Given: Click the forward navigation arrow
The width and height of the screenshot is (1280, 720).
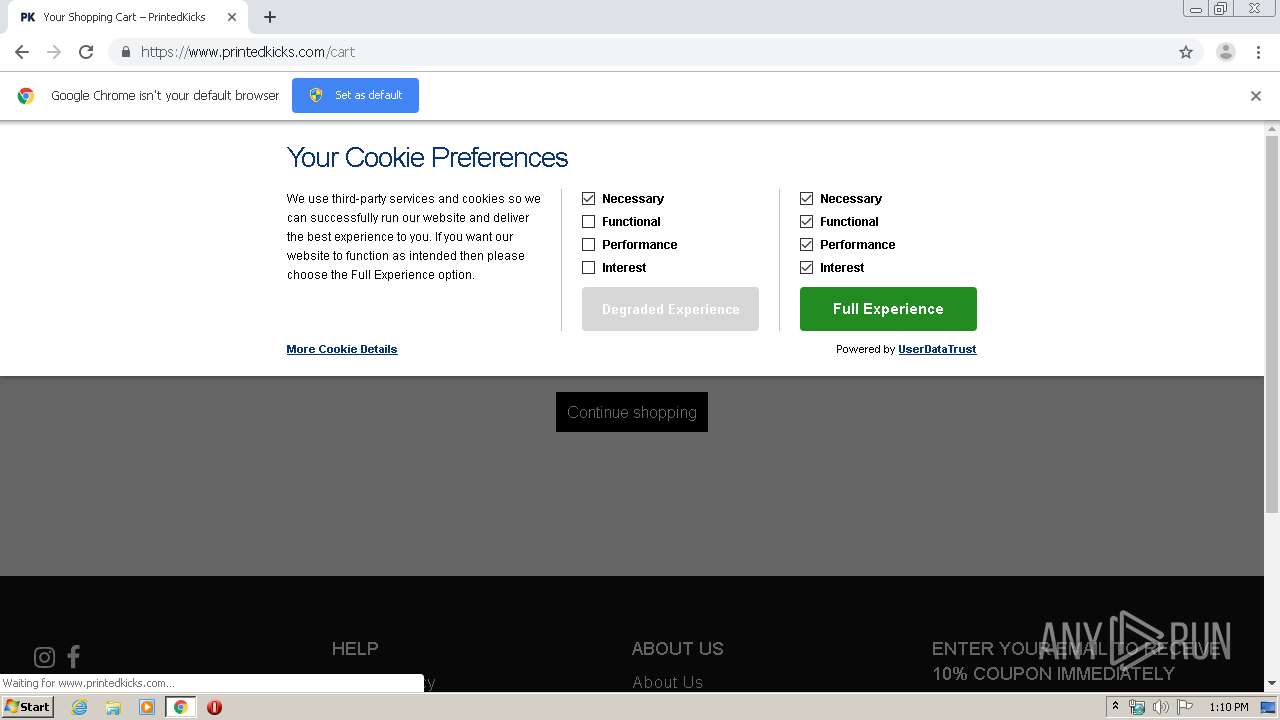Looking at the screenshot, I should [54, 52].
